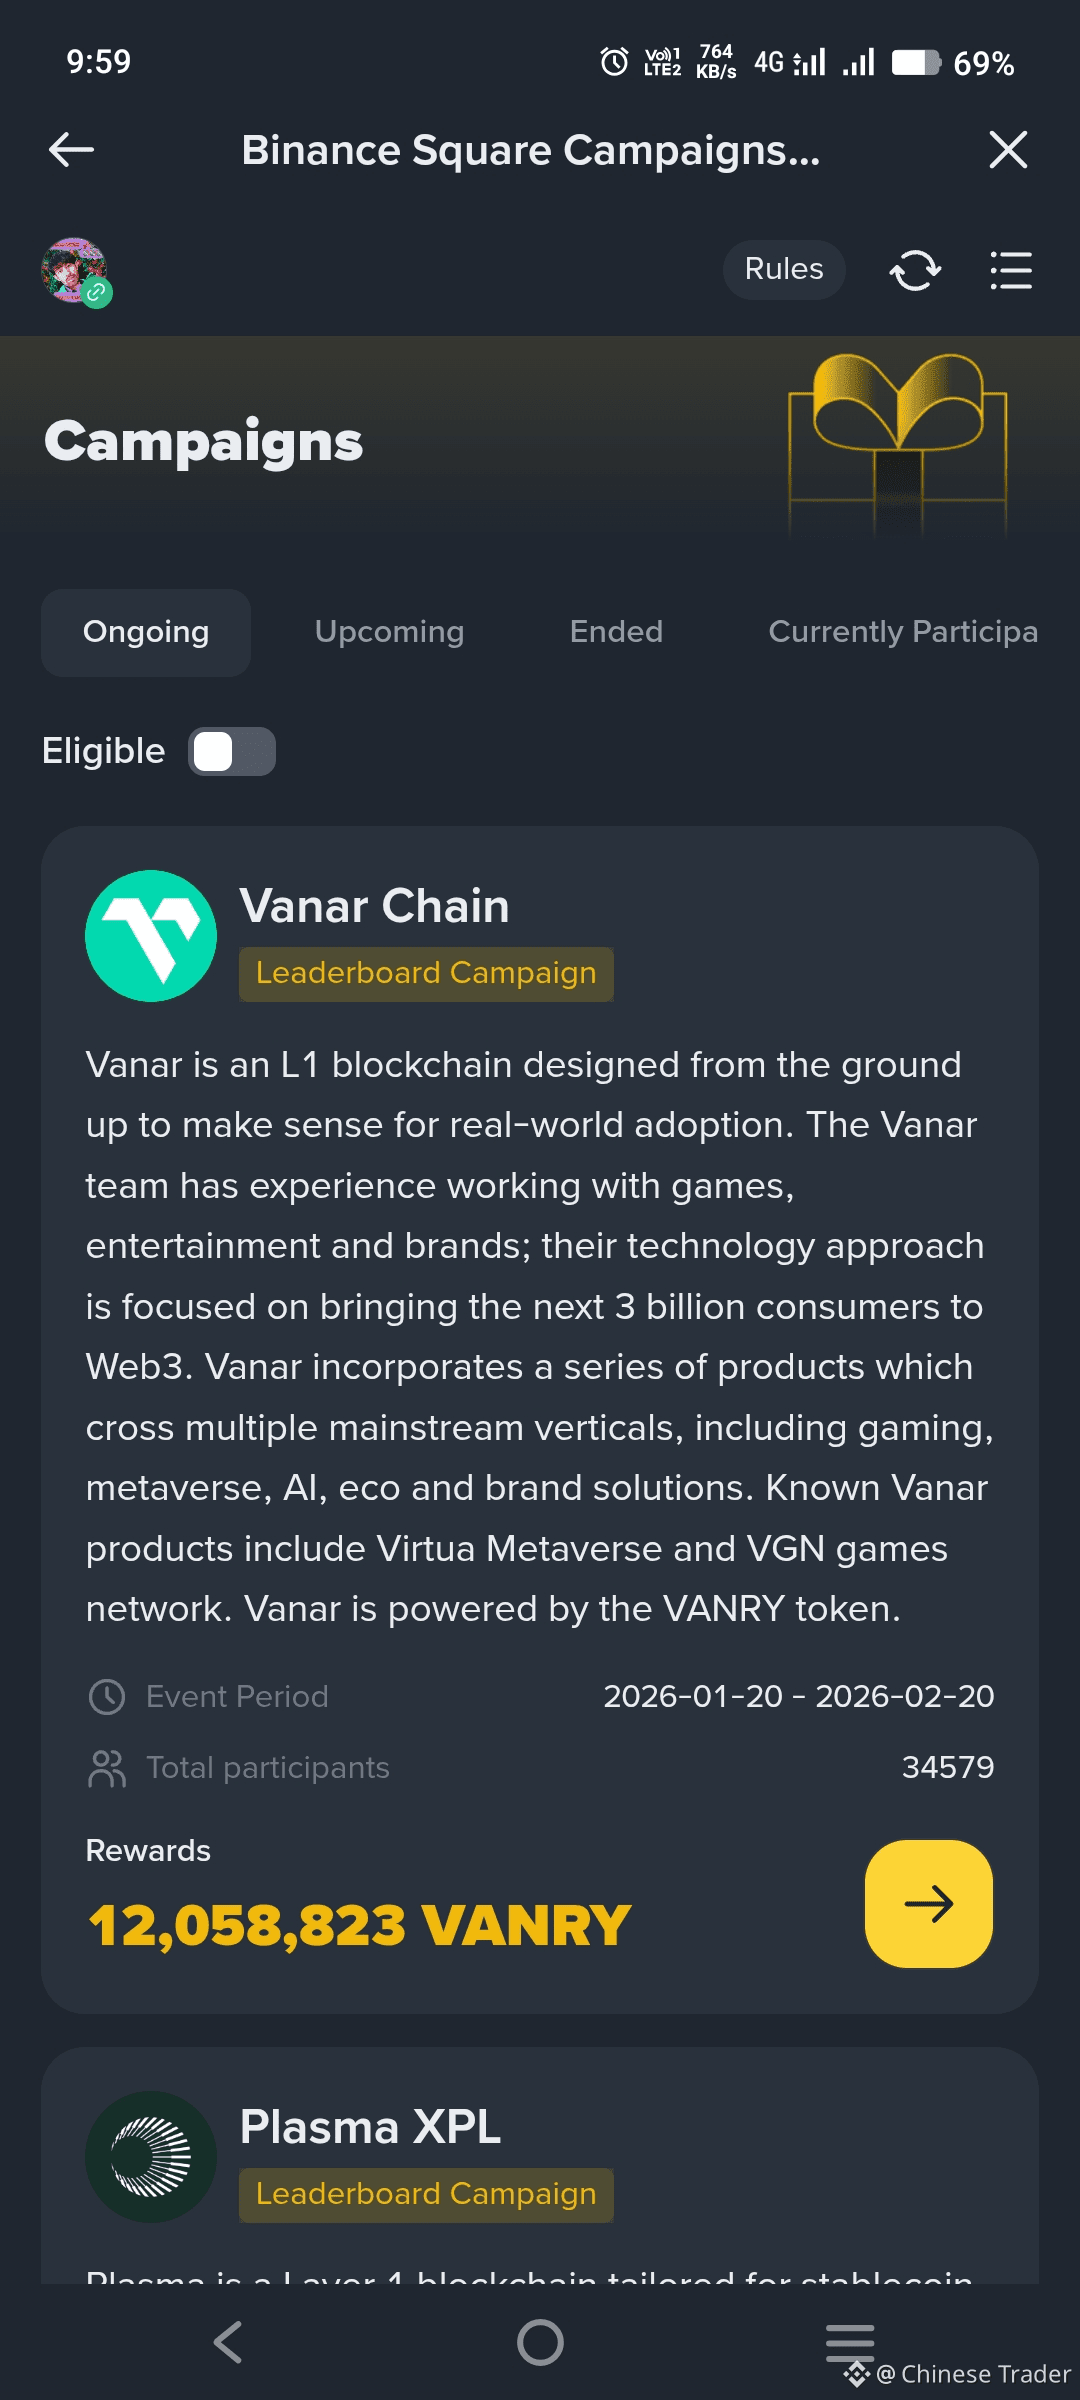Tap Plasma XPL's Leaderboard Campaign badge
This screenshot has width=1080, height=2400.
[x=426, y=2194]
